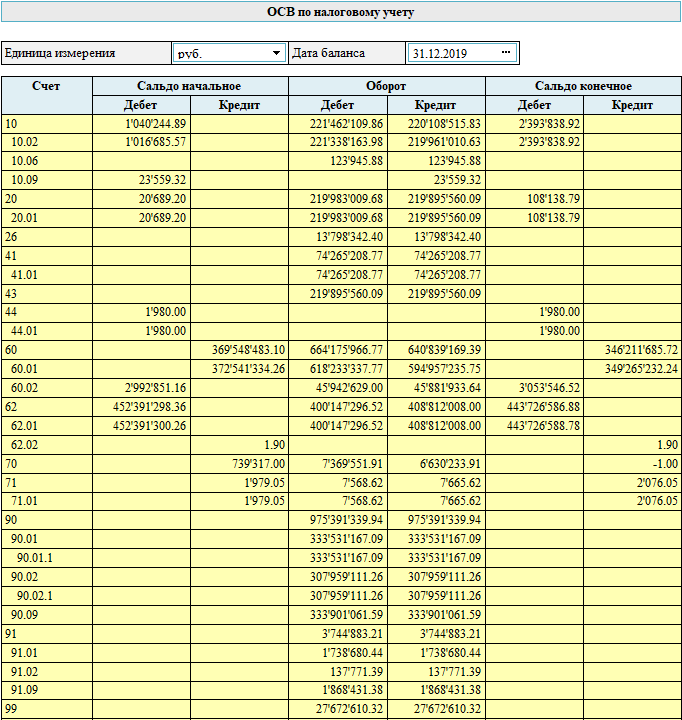Click opening debit 23'559.32 of account 10.09
The image size is (682, 720).
pos(163,180)
